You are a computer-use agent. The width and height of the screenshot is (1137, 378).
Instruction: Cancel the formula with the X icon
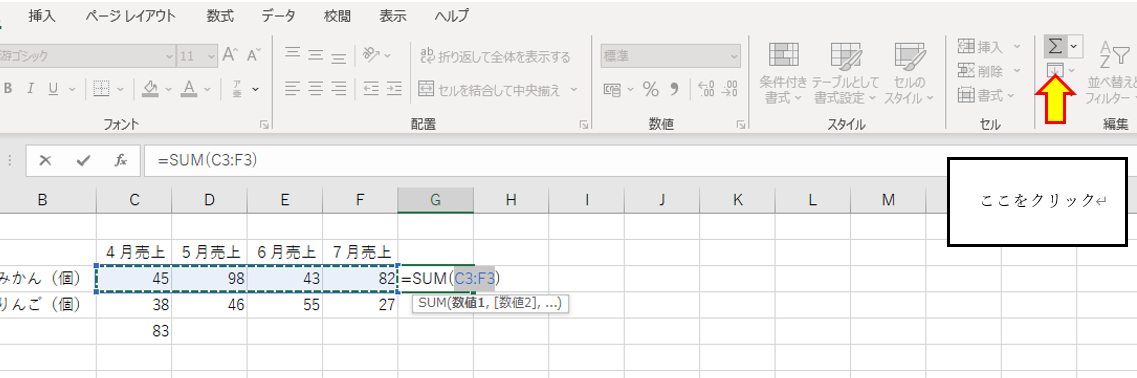[46, 161]
